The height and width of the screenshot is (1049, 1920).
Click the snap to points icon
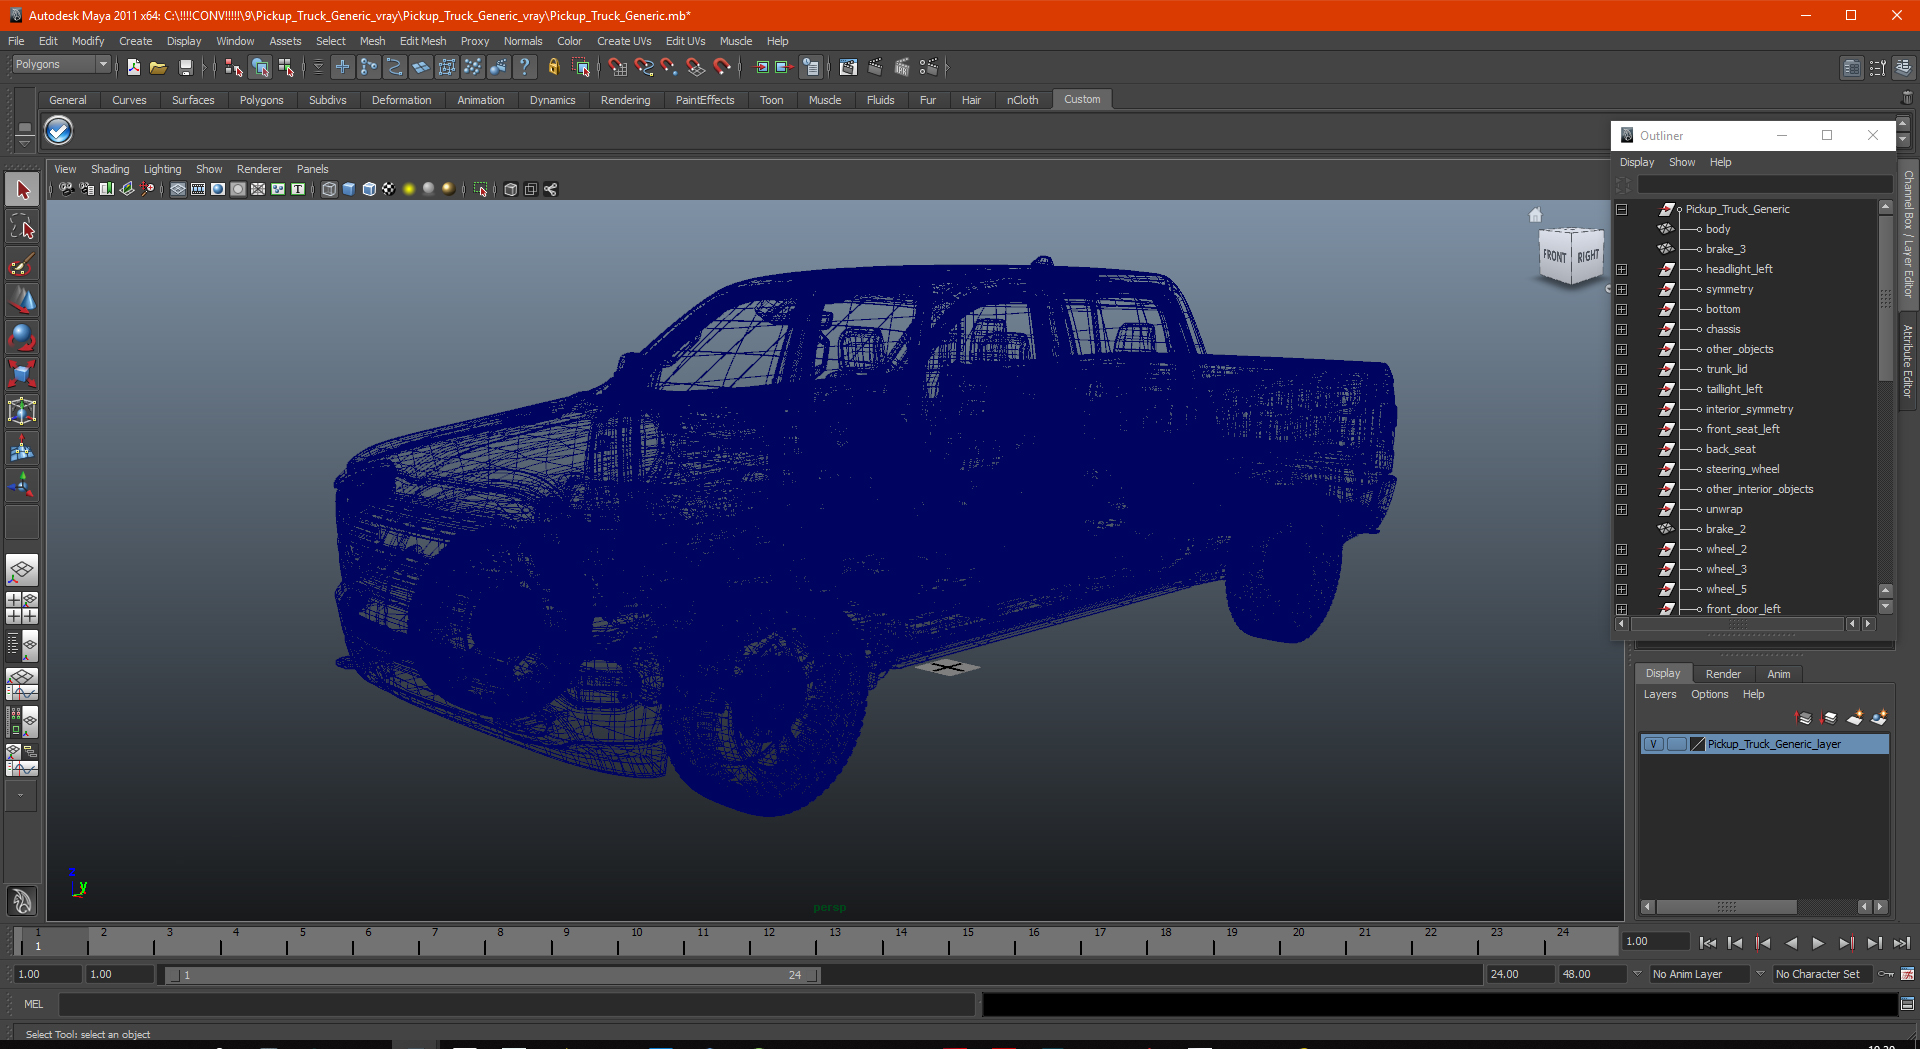(x=669, y=67)
